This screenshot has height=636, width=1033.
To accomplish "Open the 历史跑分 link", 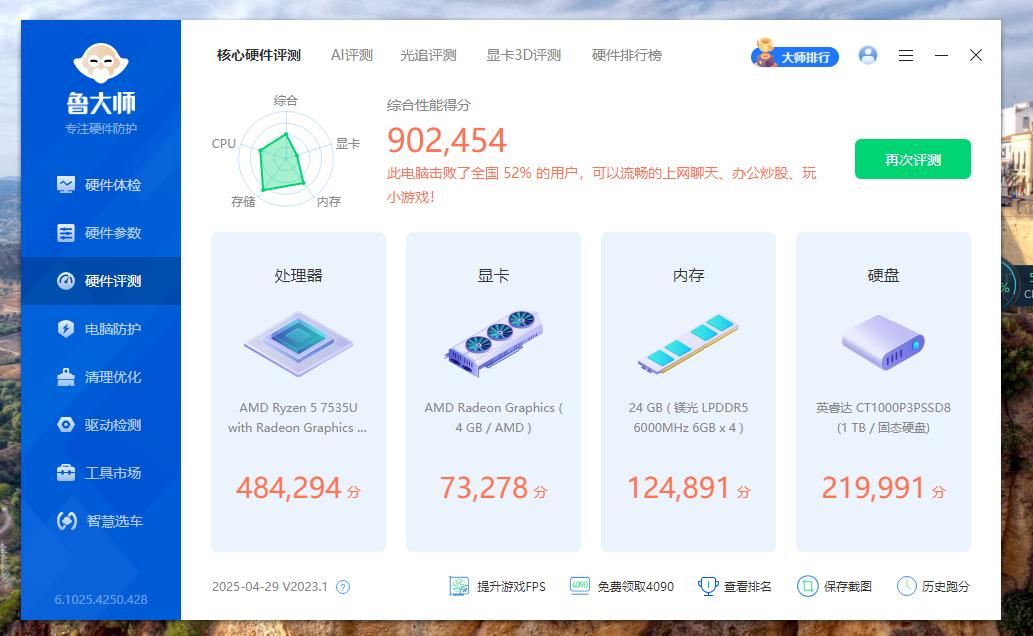I will pos(946,587).
